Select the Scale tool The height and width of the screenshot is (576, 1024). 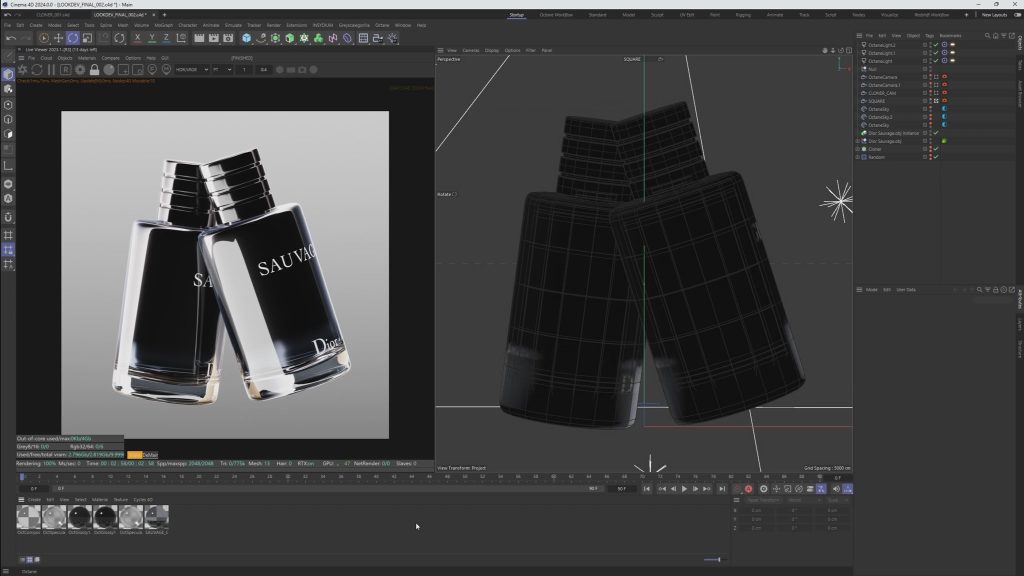pos(87,39)
